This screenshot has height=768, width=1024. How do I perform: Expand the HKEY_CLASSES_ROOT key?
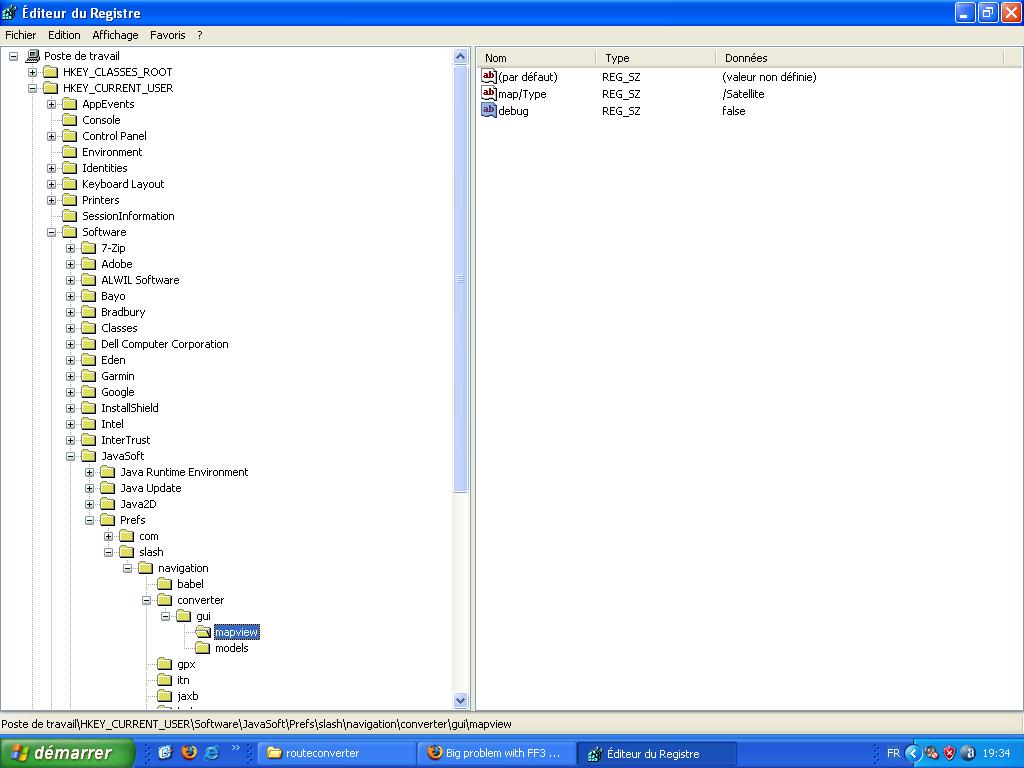point(33,72)
